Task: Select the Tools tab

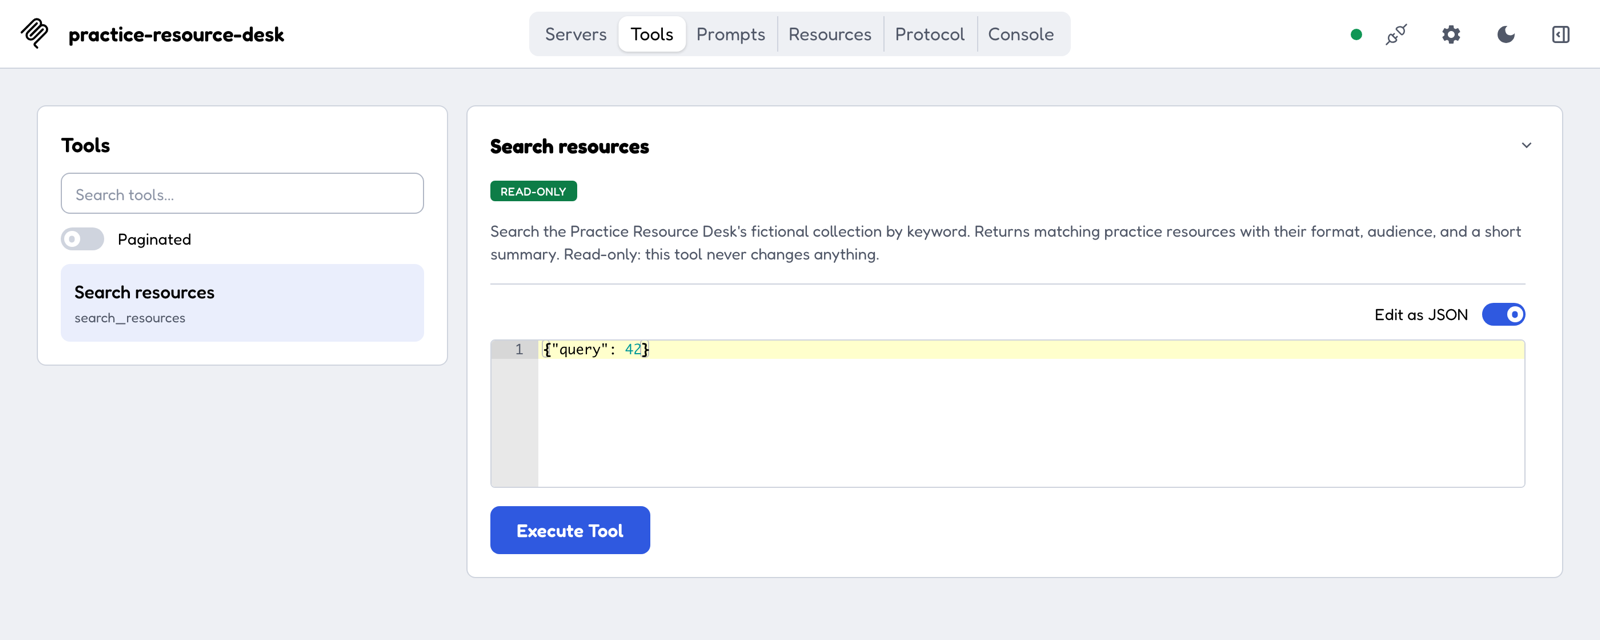Action: coord(652,34)
